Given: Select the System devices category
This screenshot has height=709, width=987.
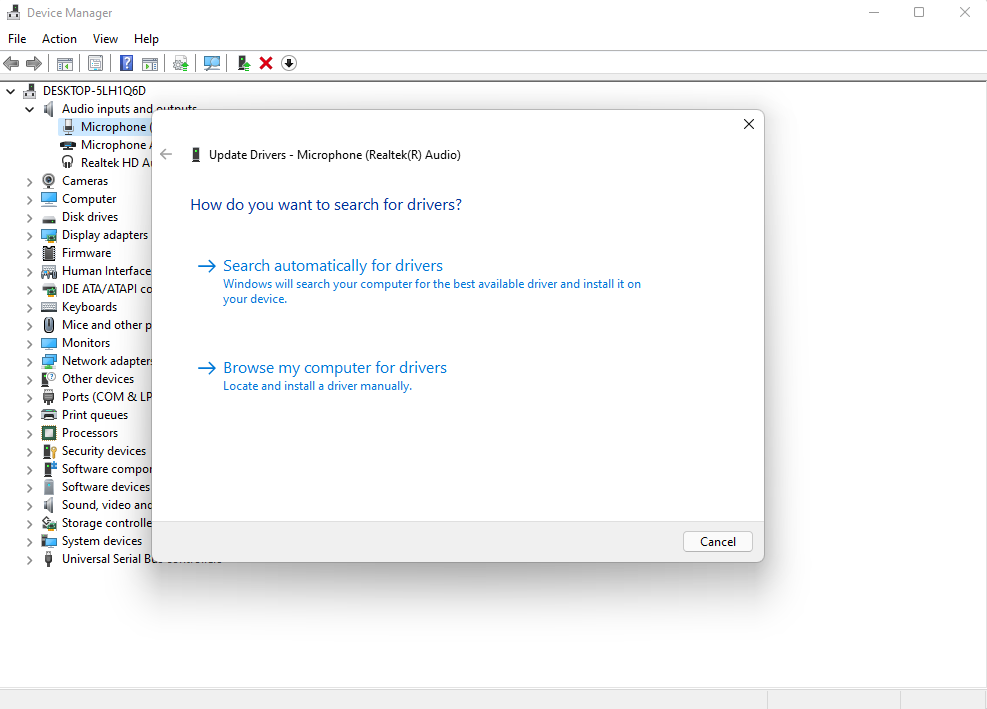Looking at the screenshot, I should (101, 541).
